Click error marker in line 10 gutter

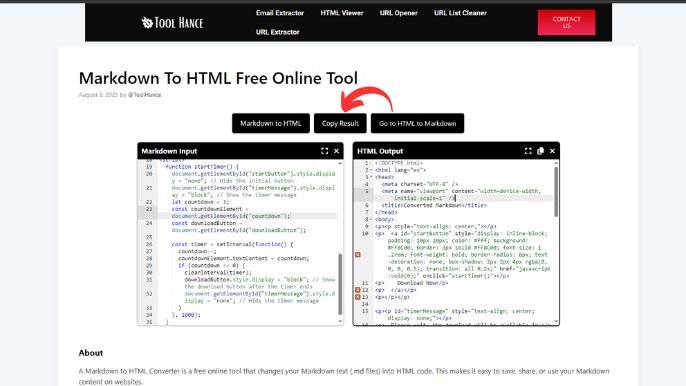coord(357,255)
